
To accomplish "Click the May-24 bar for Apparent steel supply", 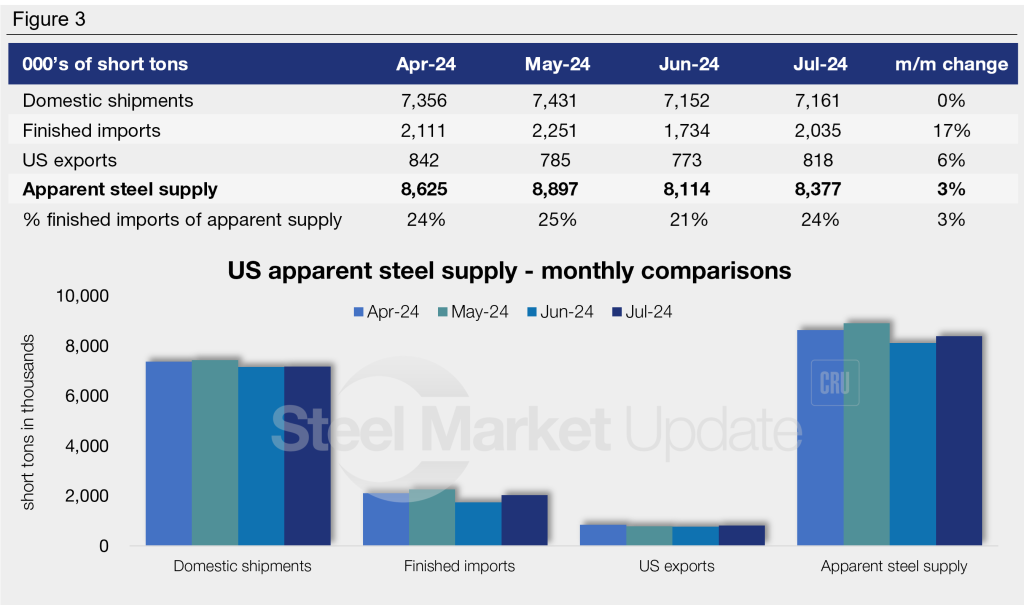I will click(866, 434).
